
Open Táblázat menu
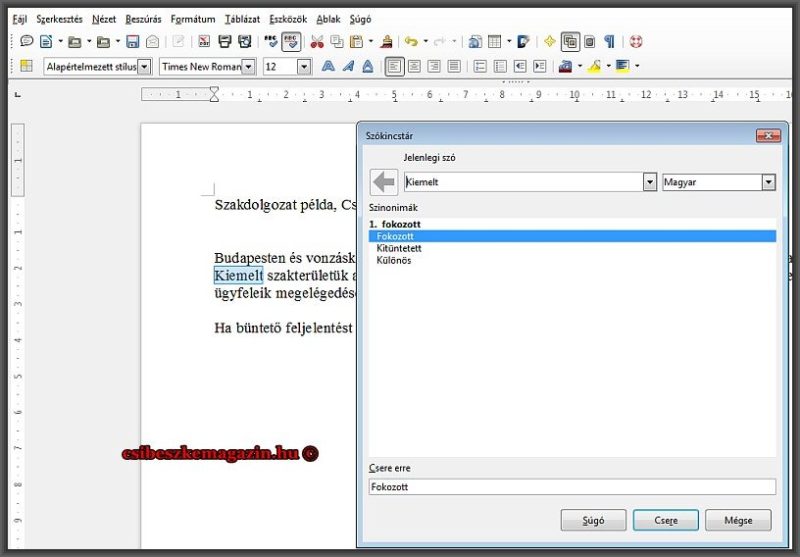pyautogui.click(x=242, y=19)
